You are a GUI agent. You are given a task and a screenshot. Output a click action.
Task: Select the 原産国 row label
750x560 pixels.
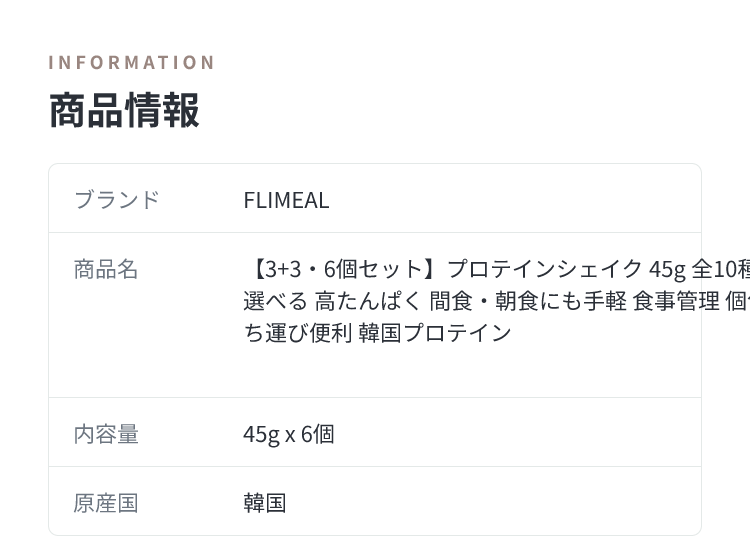pos(106,503)
